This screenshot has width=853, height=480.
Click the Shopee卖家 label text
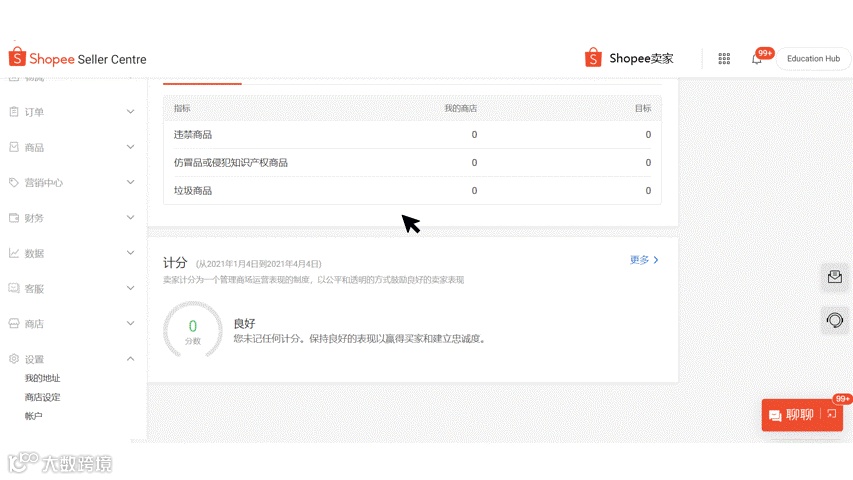641,58
